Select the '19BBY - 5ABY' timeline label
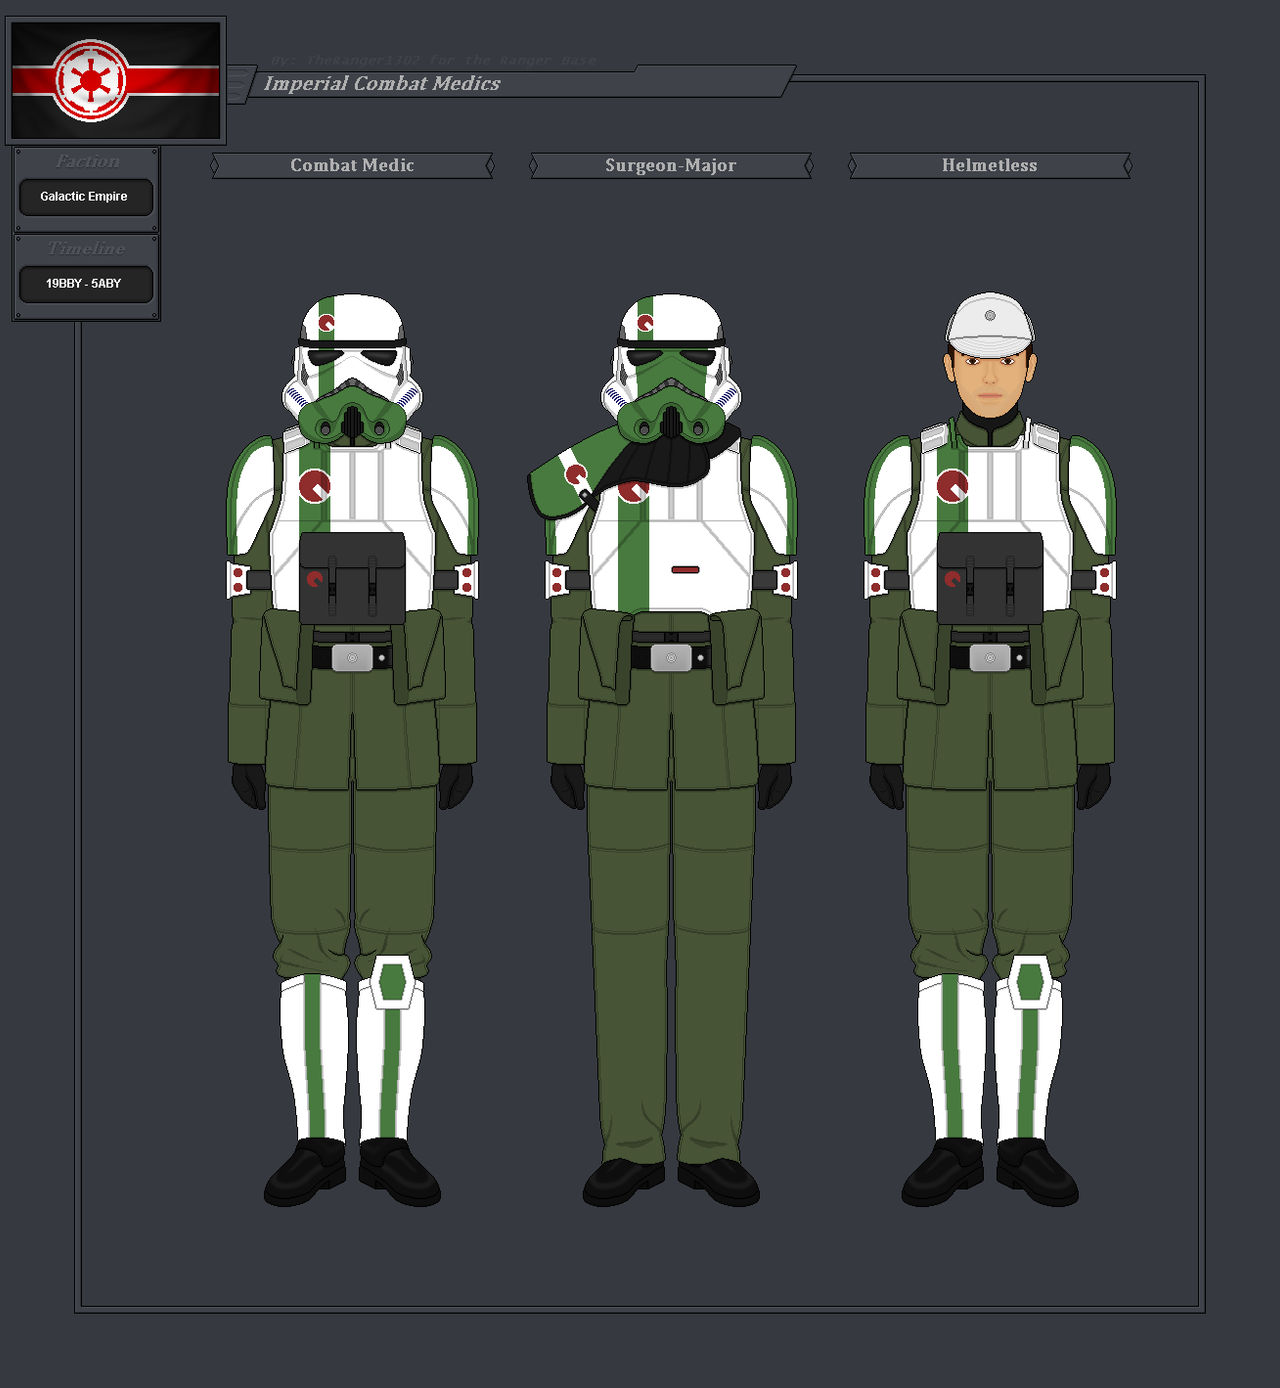Screen dimensions: 1280x1388 coord(84,284)
